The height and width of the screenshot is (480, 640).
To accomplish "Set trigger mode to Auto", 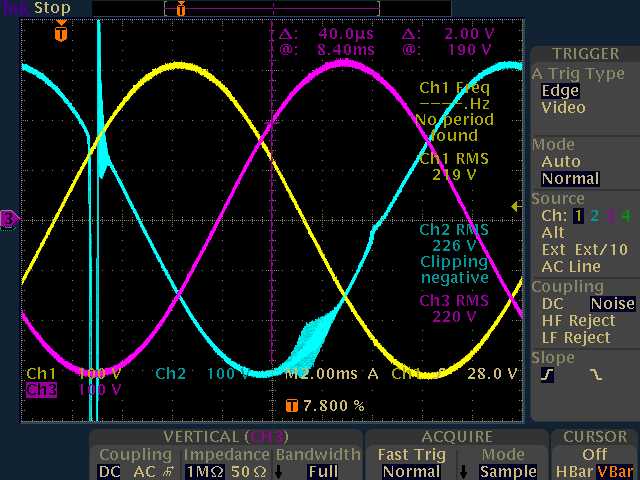I will (560, 161).
